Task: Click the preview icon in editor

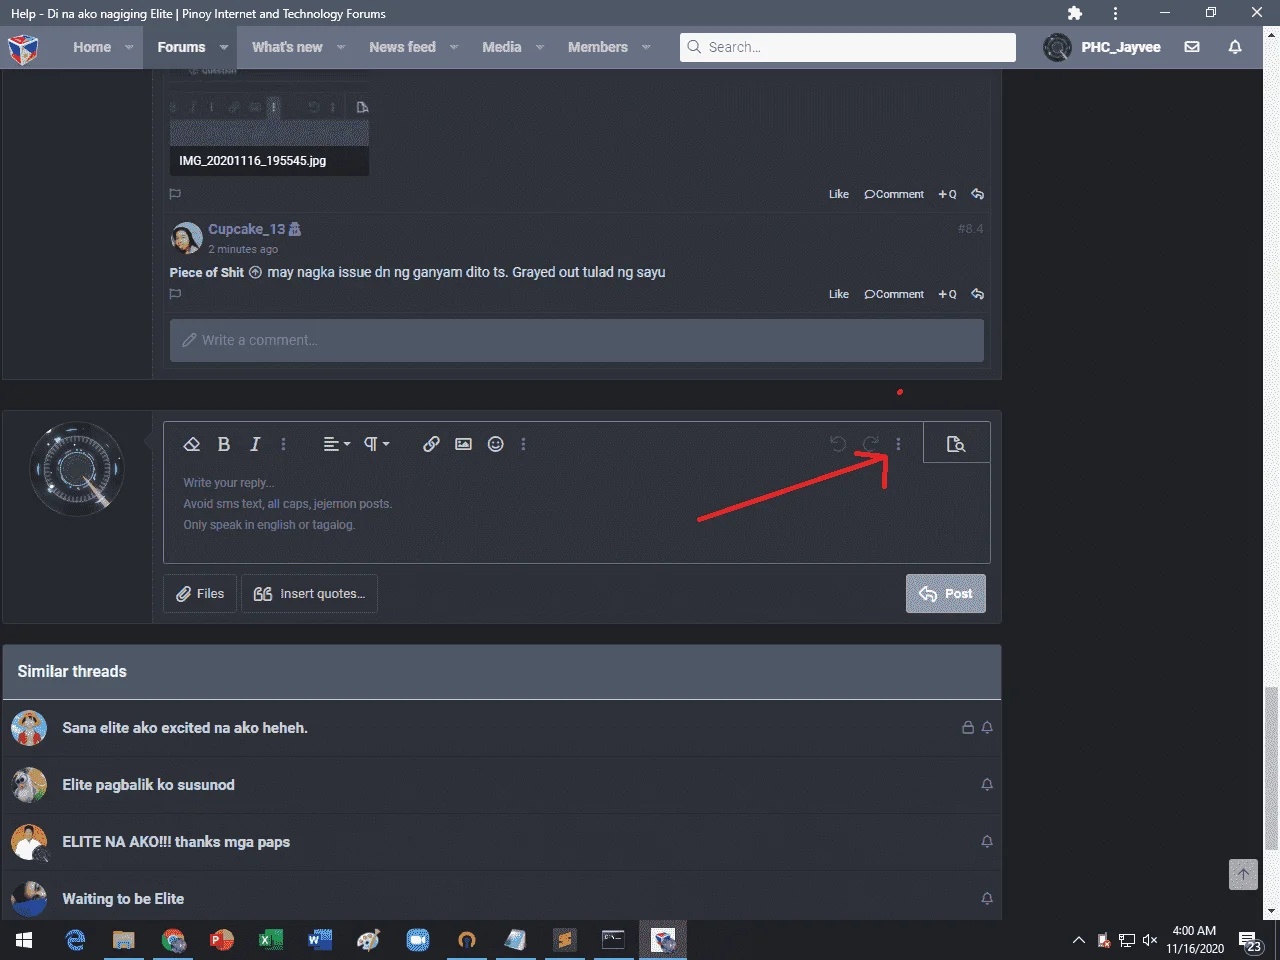Action: [x=956, y=444]
